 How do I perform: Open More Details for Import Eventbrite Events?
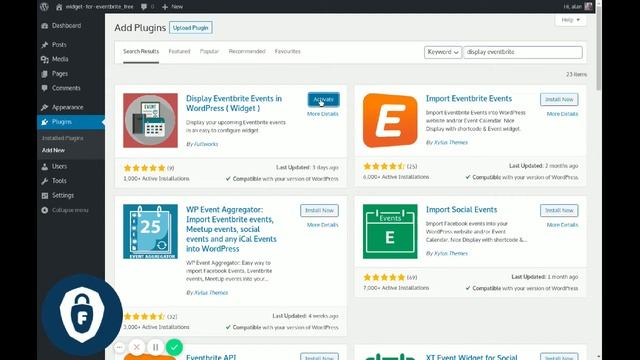(x=562, y=114)
